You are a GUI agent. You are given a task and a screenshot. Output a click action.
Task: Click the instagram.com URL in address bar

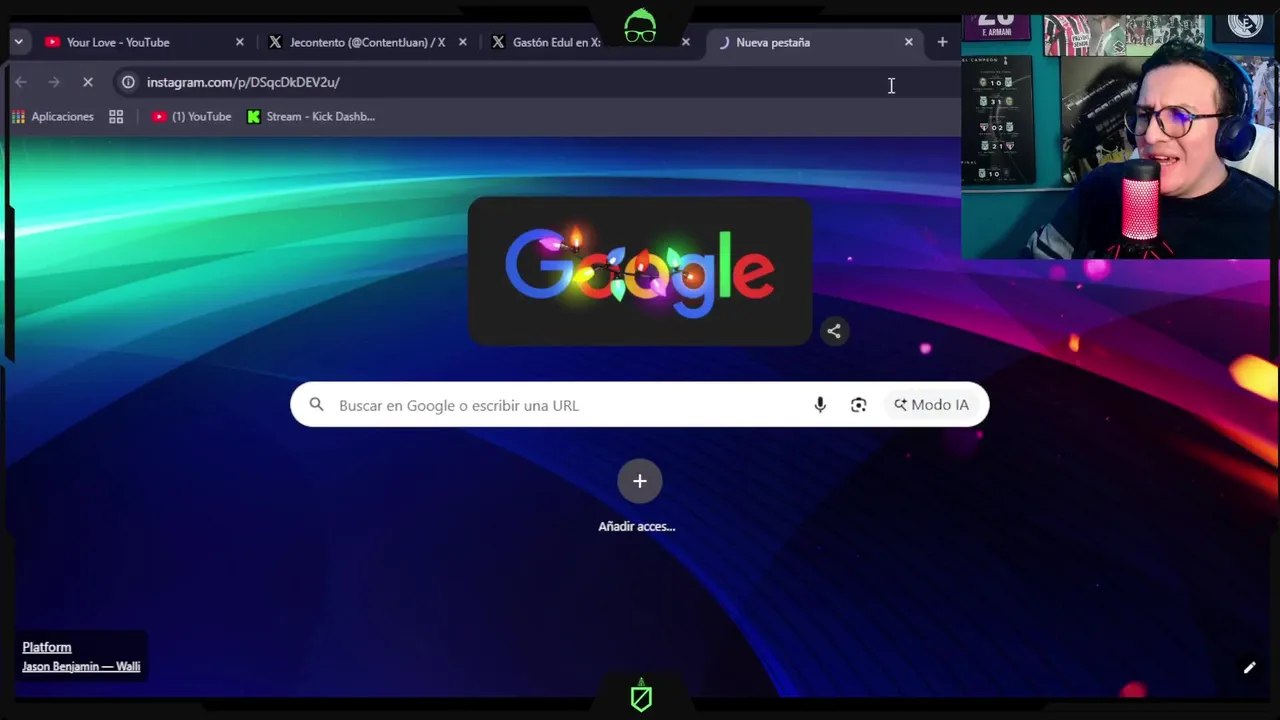click(243, 82)
